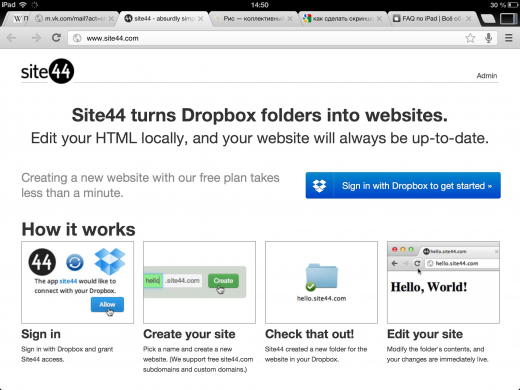This screenshot has width=520, height=390.
Task: Close the FAQ по iPad tab
Action: tap(469, 19)
